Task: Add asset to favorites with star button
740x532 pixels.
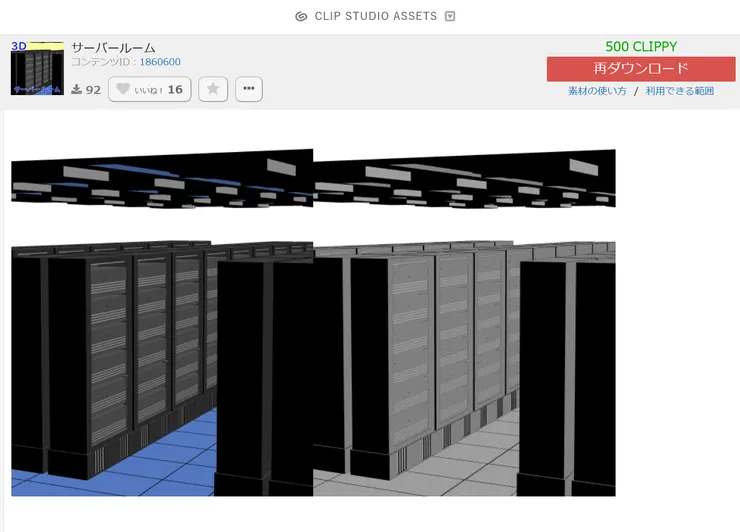Action: [213, 89]
